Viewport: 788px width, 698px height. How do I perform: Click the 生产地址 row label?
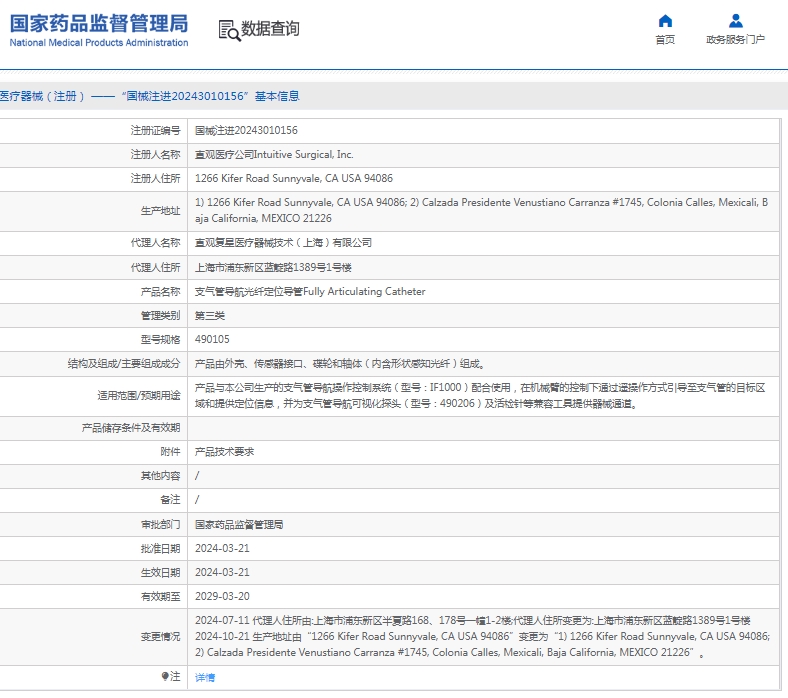pos(160,211)
